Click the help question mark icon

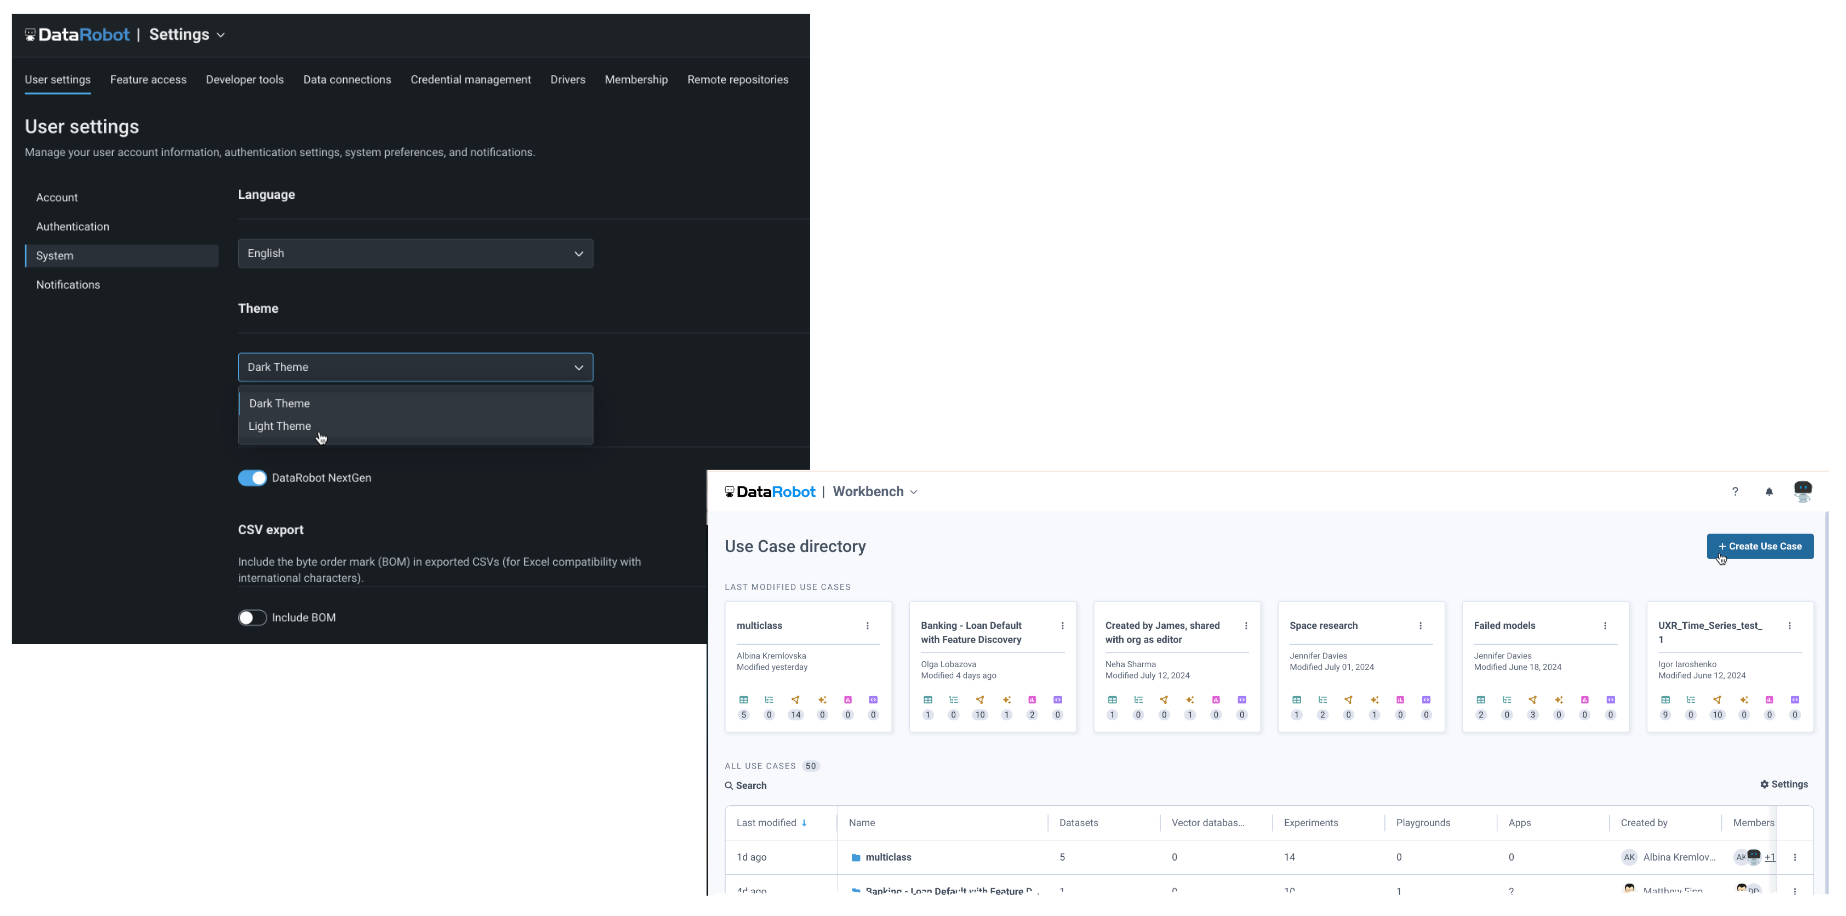click(x=1735, y=492)
